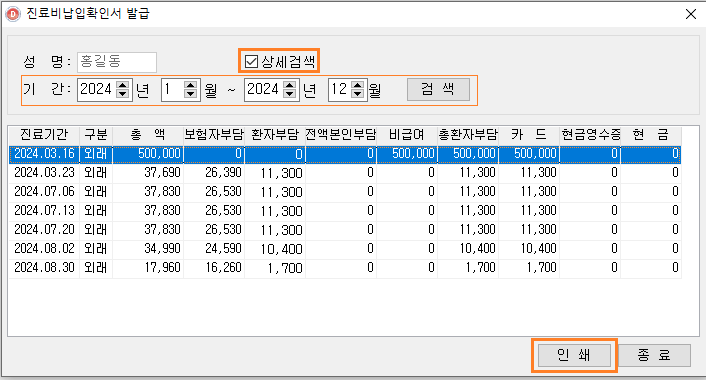This screenshot has height=380, width=706.
Task: Sort by the 진료기간 column header
Action: point(44,135)
